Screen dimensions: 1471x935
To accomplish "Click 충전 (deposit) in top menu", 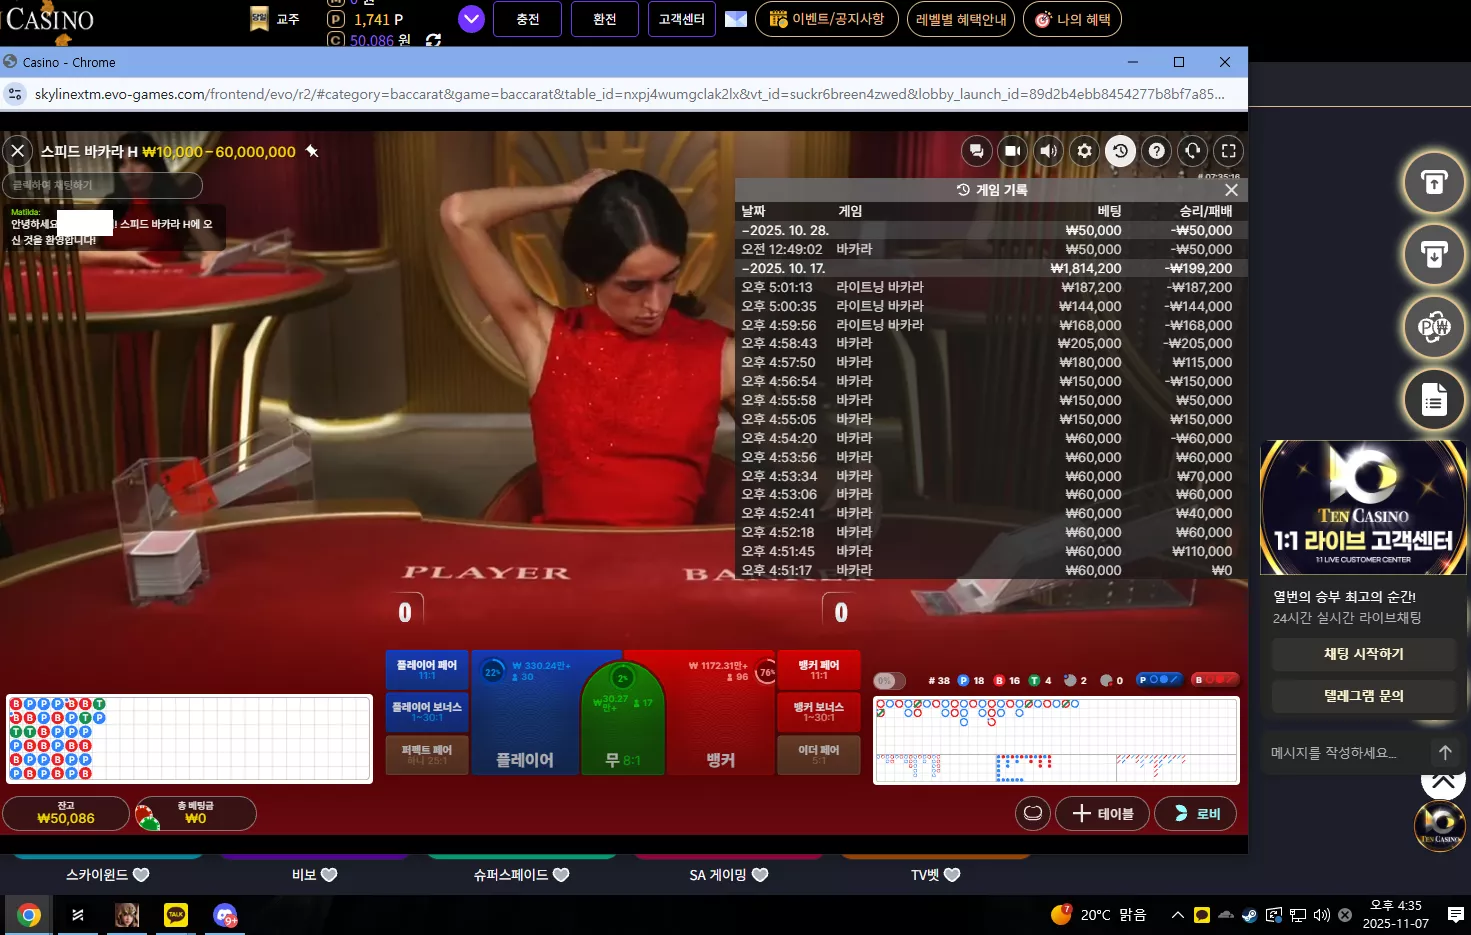I will point(527,19).
